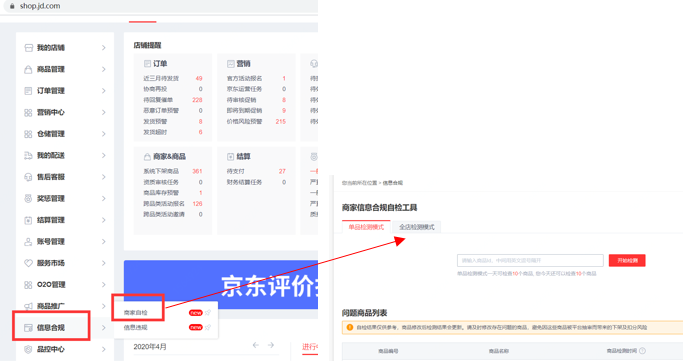Click the 营销中心 grid icon in sidebar
This screenshot has height=361, width=683.
[x=28, y=112]
